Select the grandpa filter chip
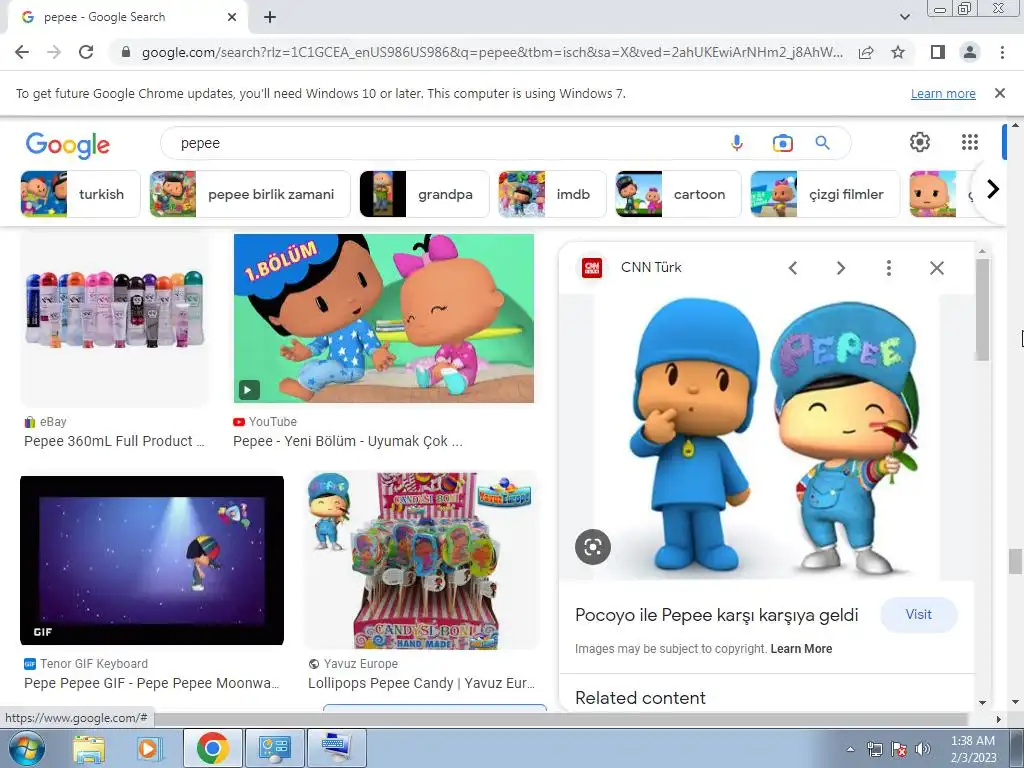 [x=424, y=194]
